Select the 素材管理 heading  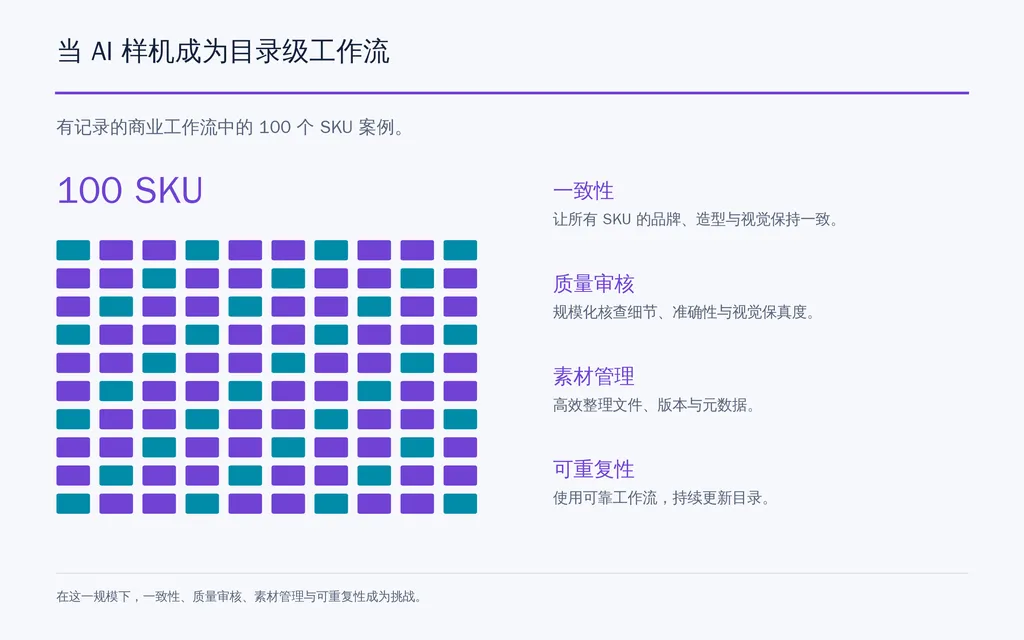(593, 376)
